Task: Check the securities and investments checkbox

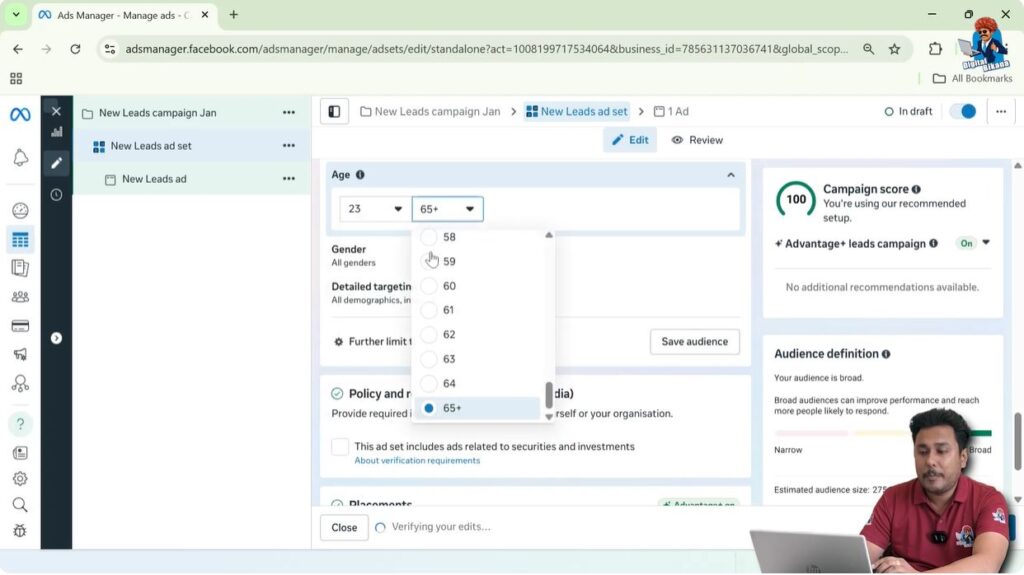Action: coord(340,446)
